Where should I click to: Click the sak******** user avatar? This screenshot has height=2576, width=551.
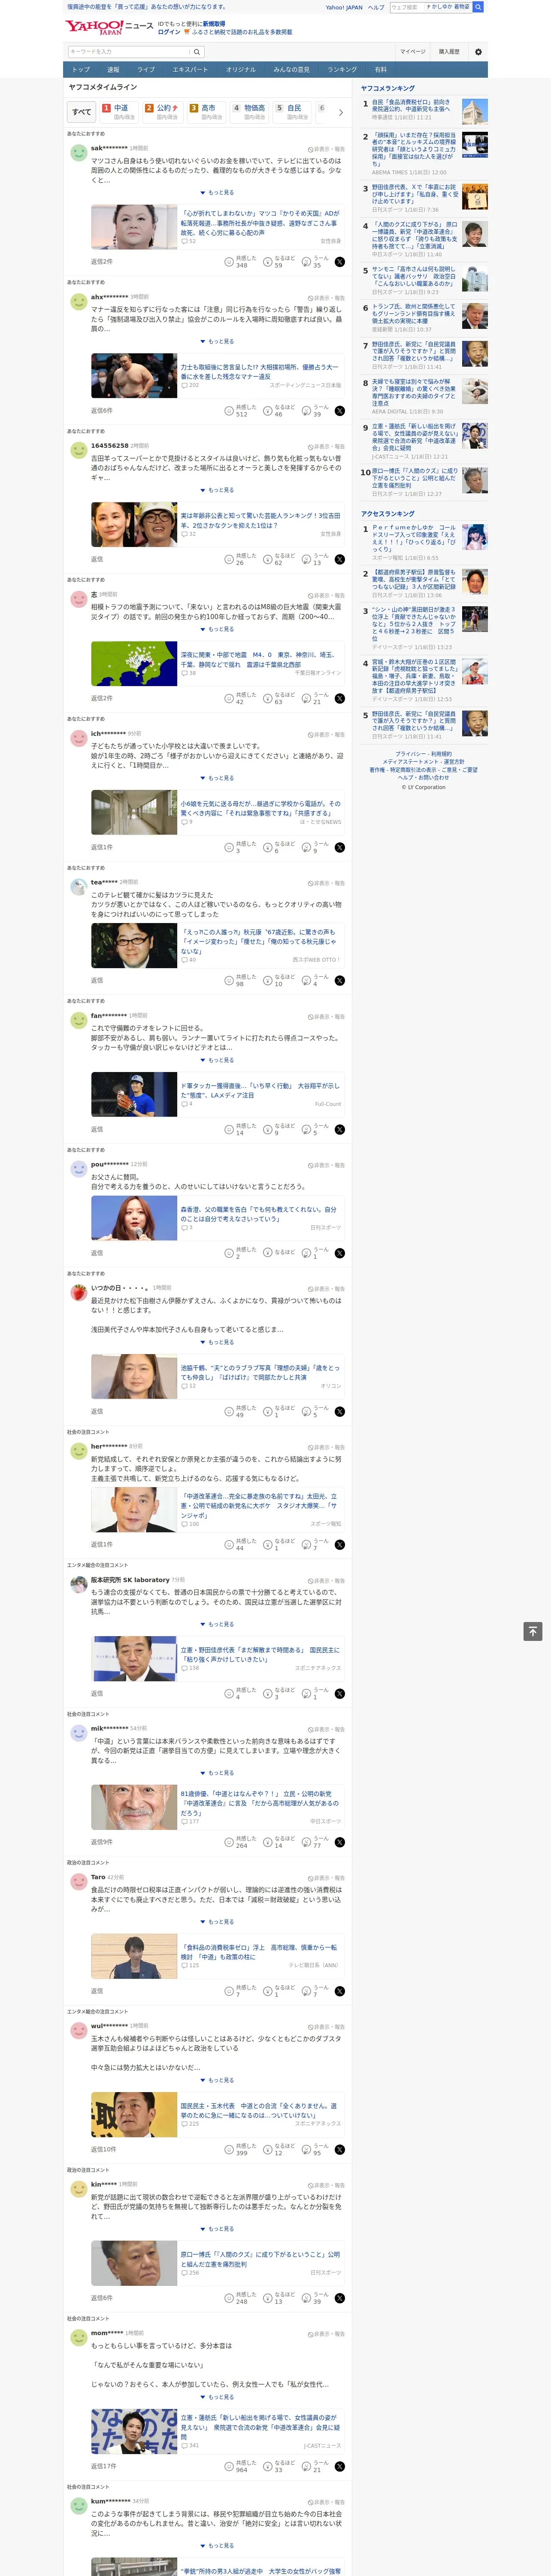tap(78, 153)
